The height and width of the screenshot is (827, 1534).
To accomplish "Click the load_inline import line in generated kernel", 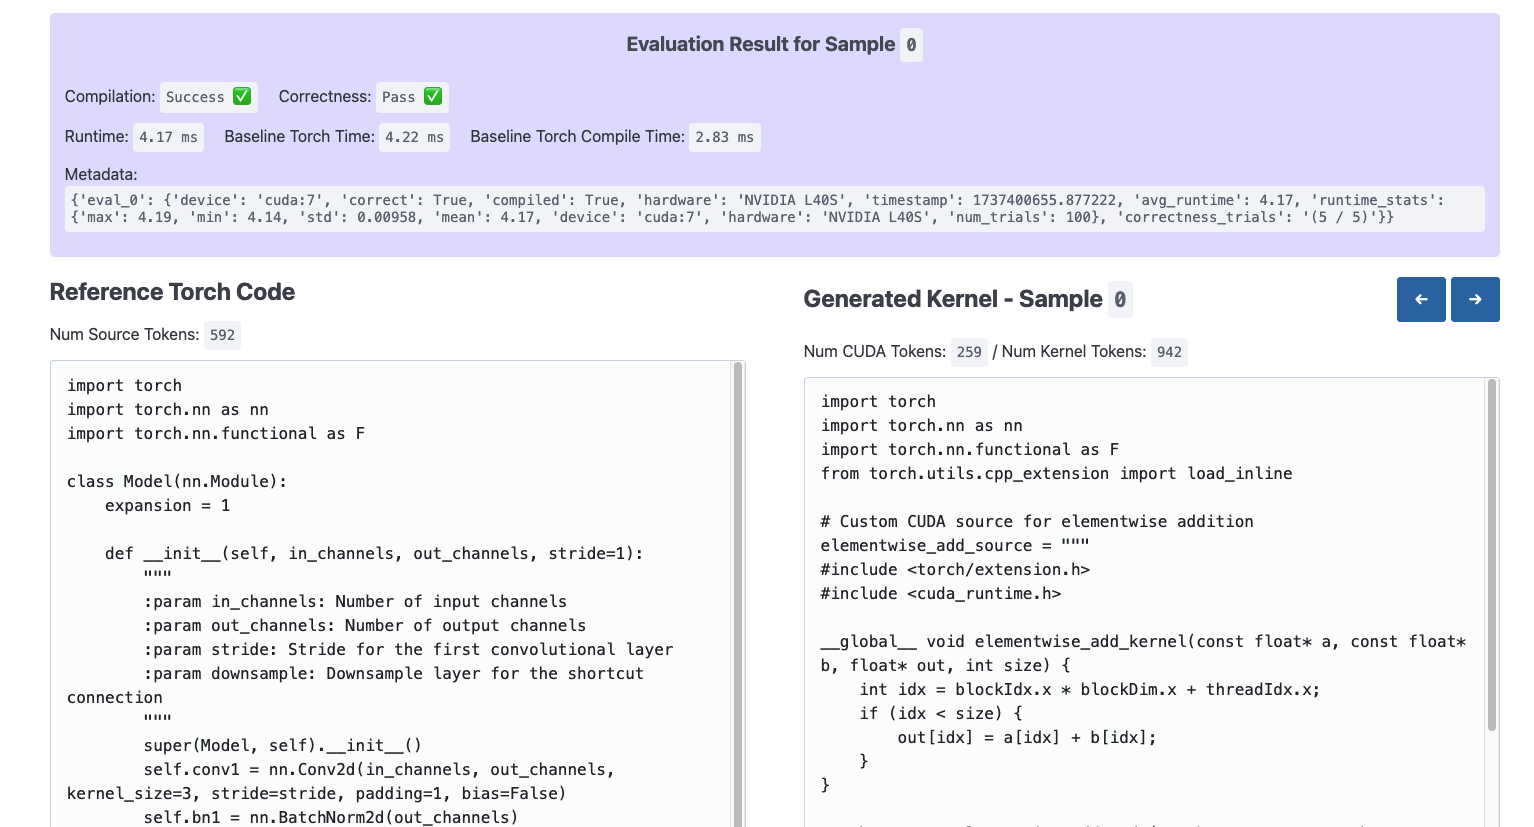I will click(1056, 474).
